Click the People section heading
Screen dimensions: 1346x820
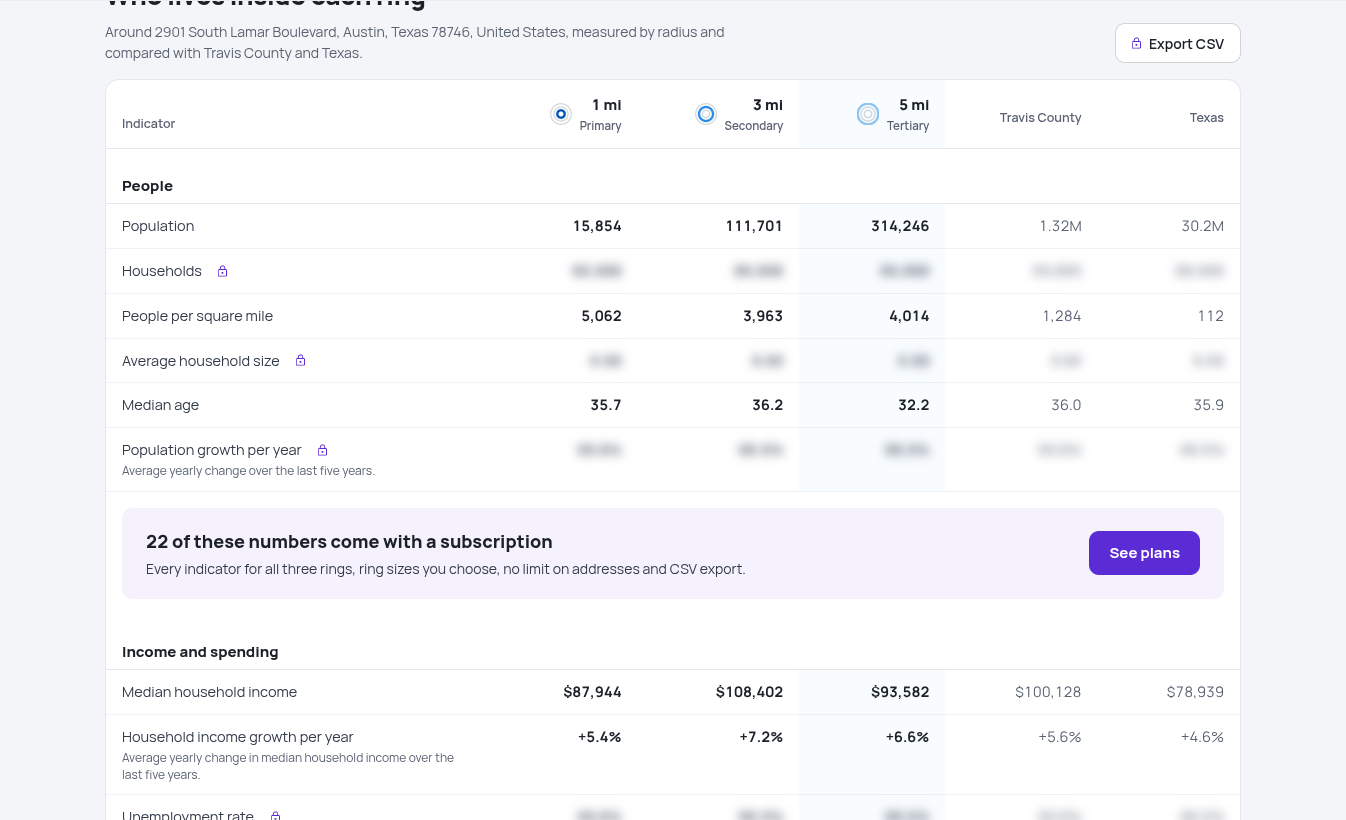click(x=147, y=186)
